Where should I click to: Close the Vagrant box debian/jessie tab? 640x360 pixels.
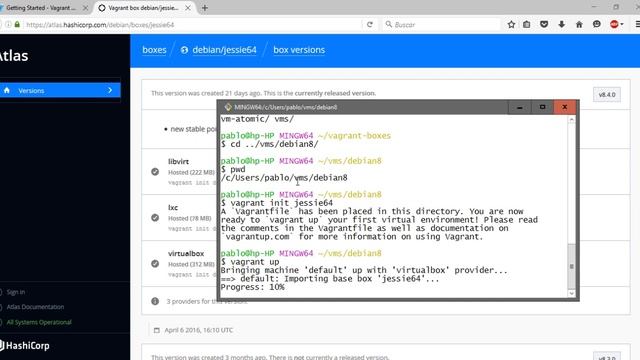coord(188,8)
